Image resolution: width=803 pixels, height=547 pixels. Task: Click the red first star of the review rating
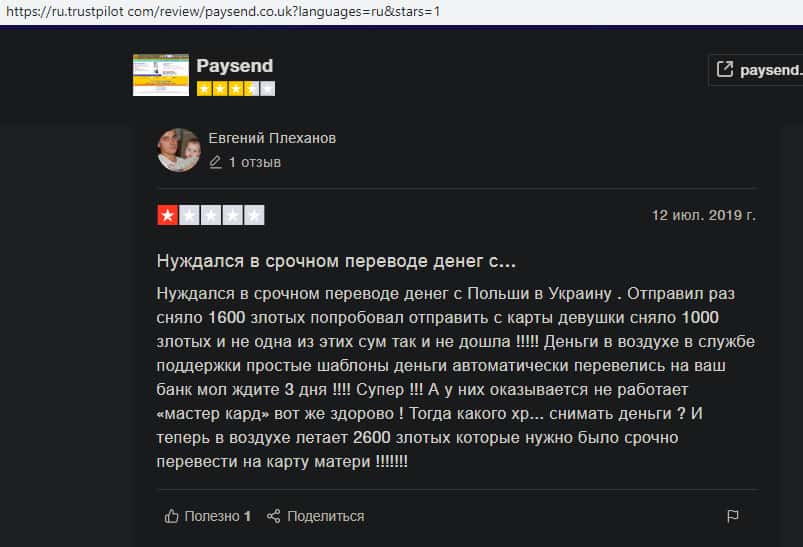click(167, 215)
